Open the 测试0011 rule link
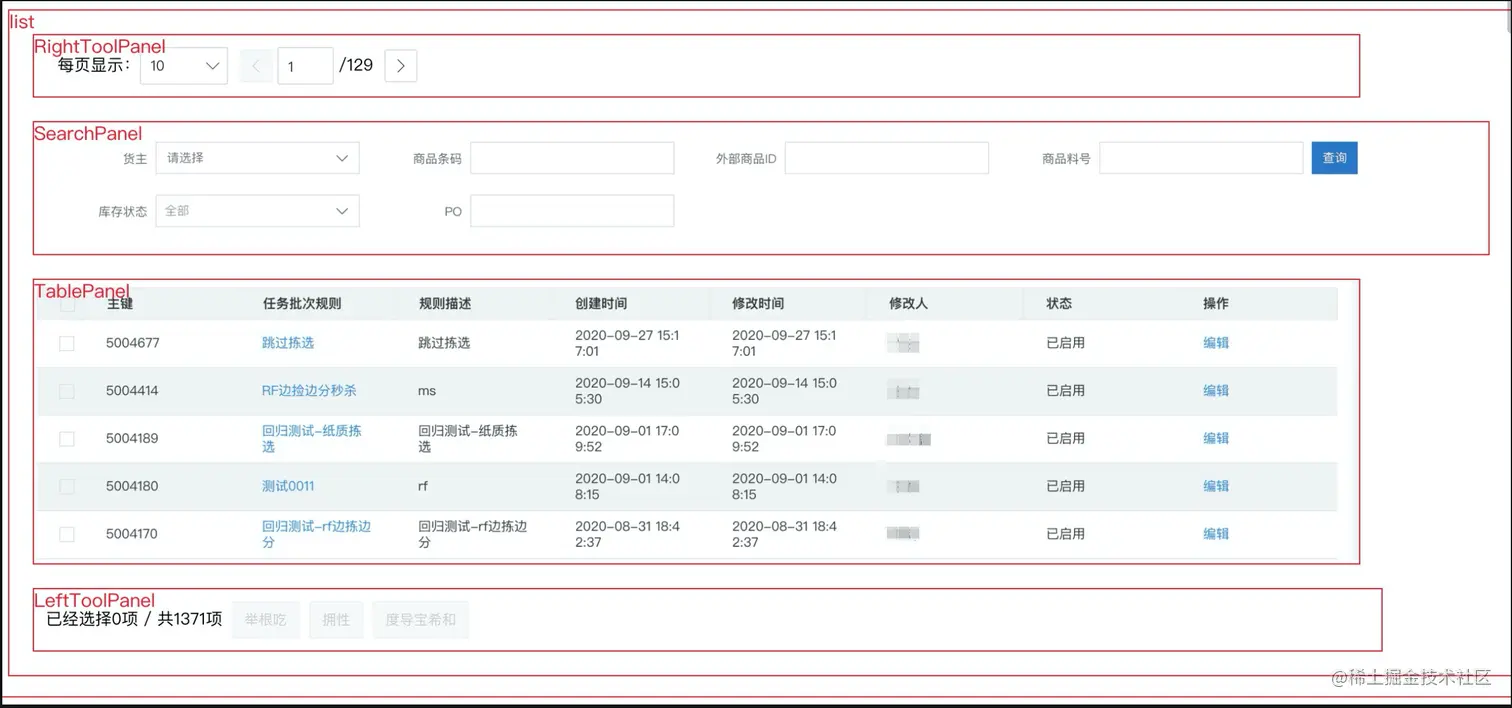Viewport: 1512px width, 708px height. click(x=288, y=486)
